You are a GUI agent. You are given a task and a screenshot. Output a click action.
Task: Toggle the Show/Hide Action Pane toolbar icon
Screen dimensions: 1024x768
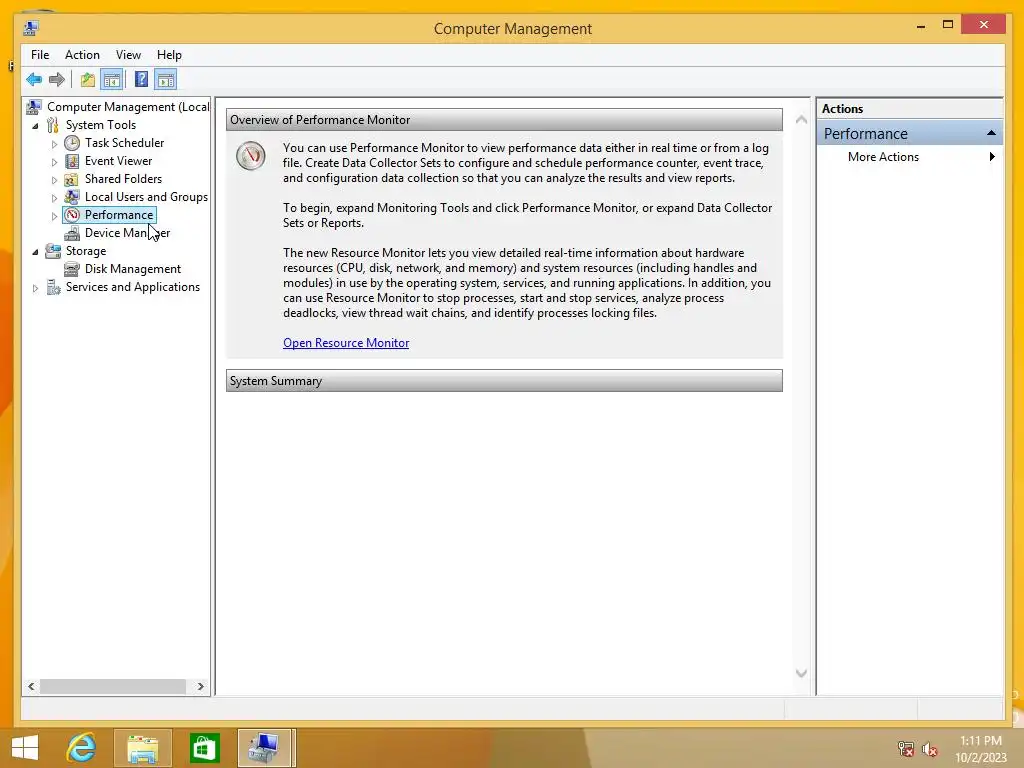[166, 80]
